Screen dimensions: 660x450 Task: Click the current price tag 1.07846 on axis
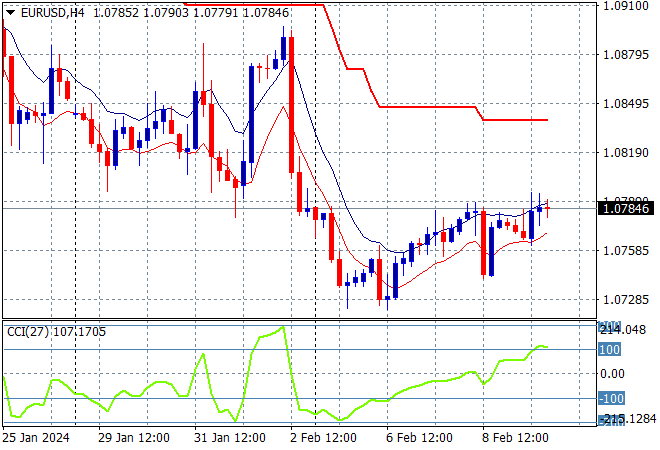626,208
